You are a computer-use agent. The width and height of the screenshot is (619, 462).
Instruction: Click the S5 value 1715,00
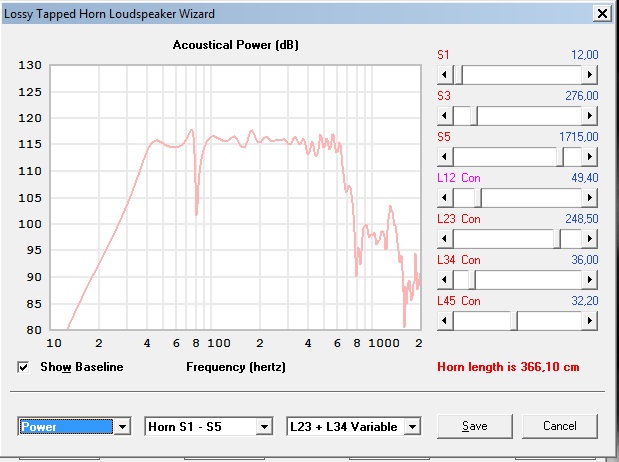[x=579, y=137]
